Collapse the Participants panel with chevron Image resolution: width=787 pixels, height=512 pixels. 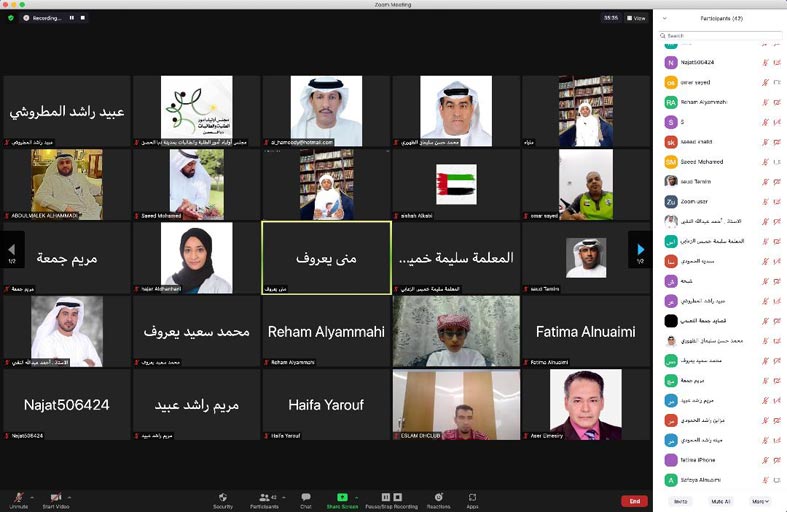point(666,18)
